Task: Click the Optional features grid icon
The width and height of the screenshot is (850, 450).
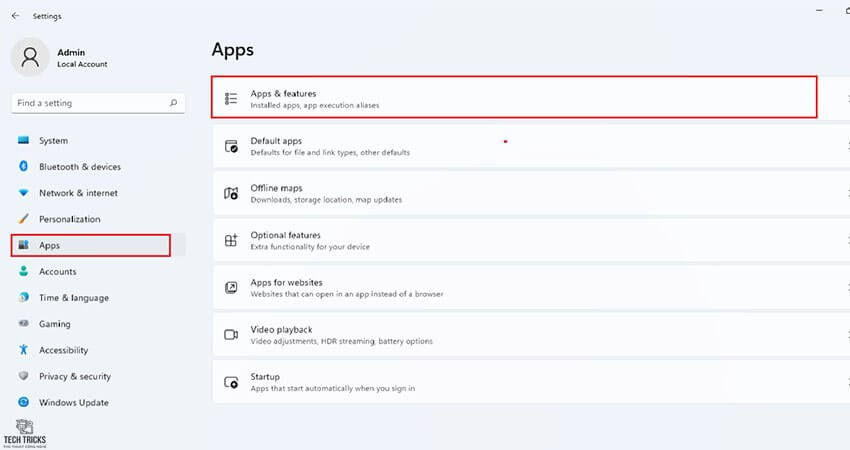Action: pos(231,240)
